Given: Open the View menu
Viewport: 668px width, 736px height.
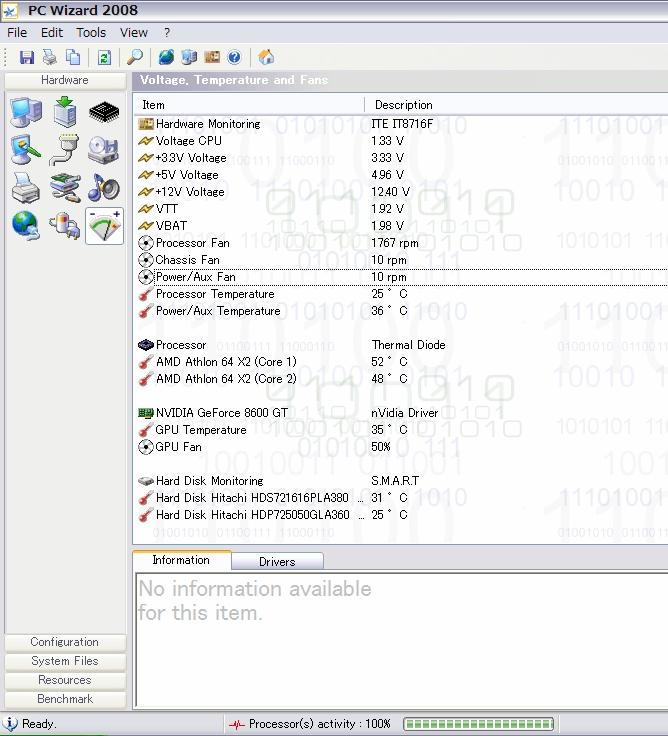Looking at the screenshot, I should (134, 32).
